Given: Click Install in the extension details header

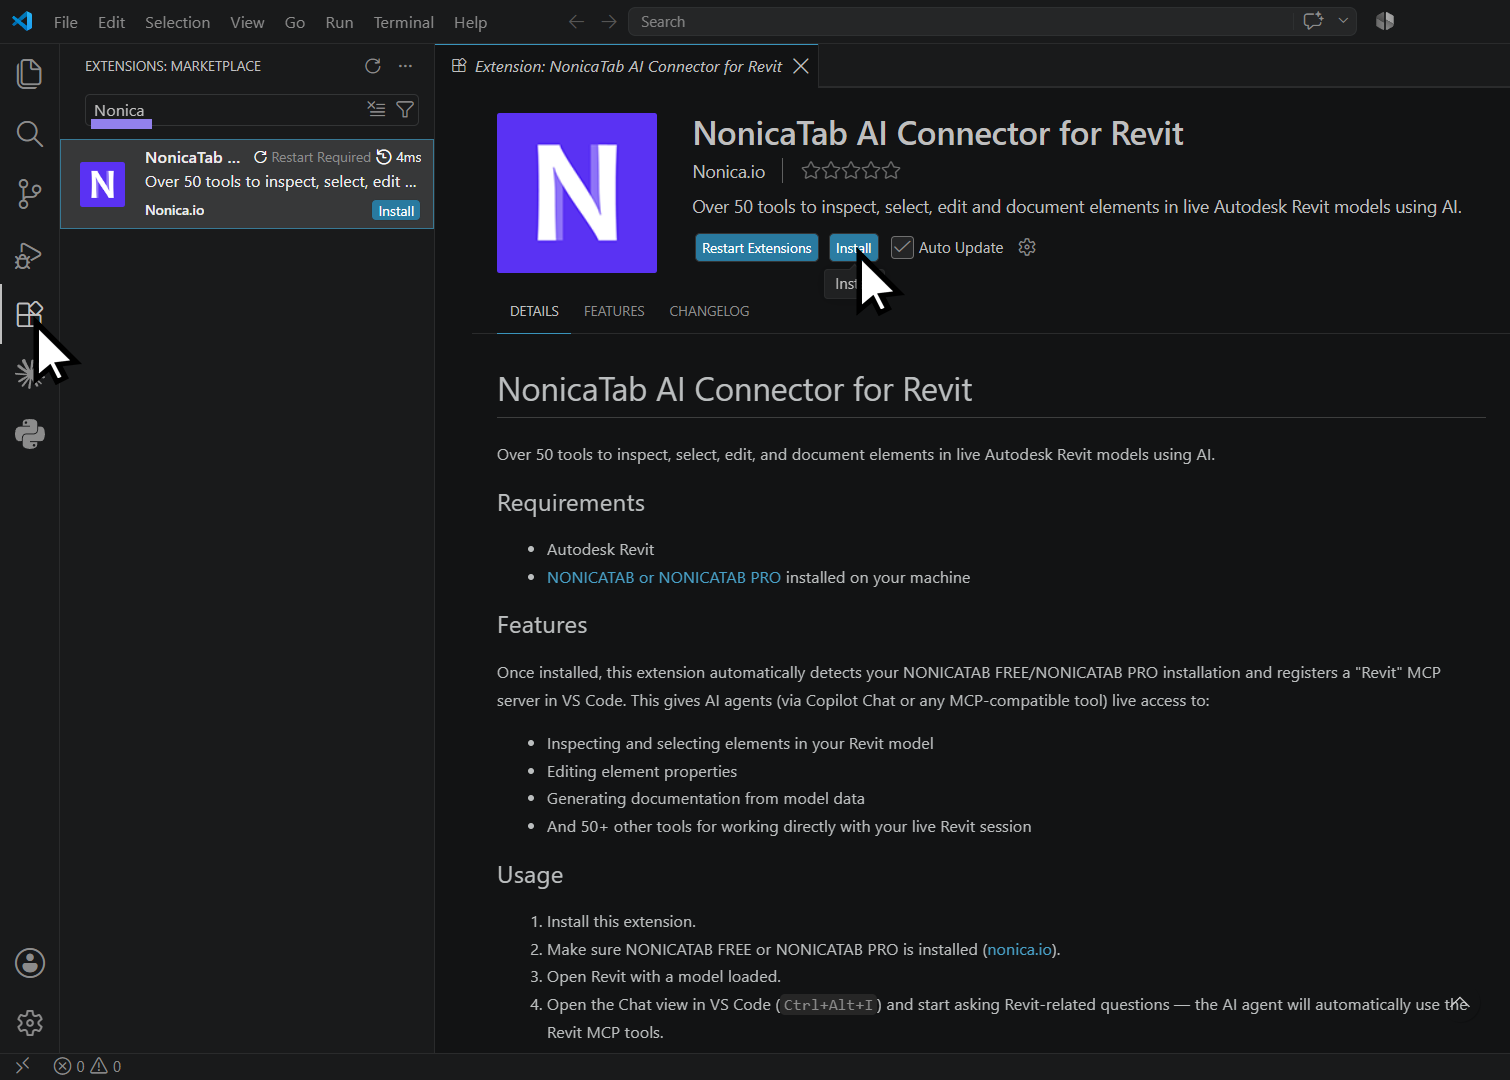Looking at the screenshot, I should coord(853,248).
